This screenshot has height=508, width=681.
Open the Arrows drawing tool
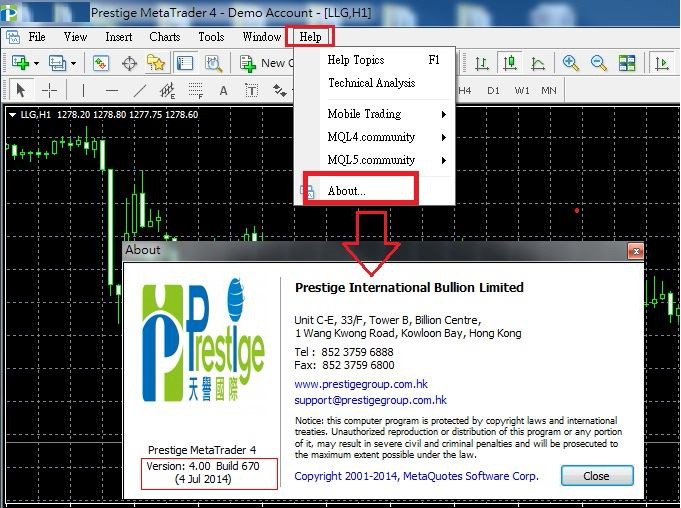280,90
